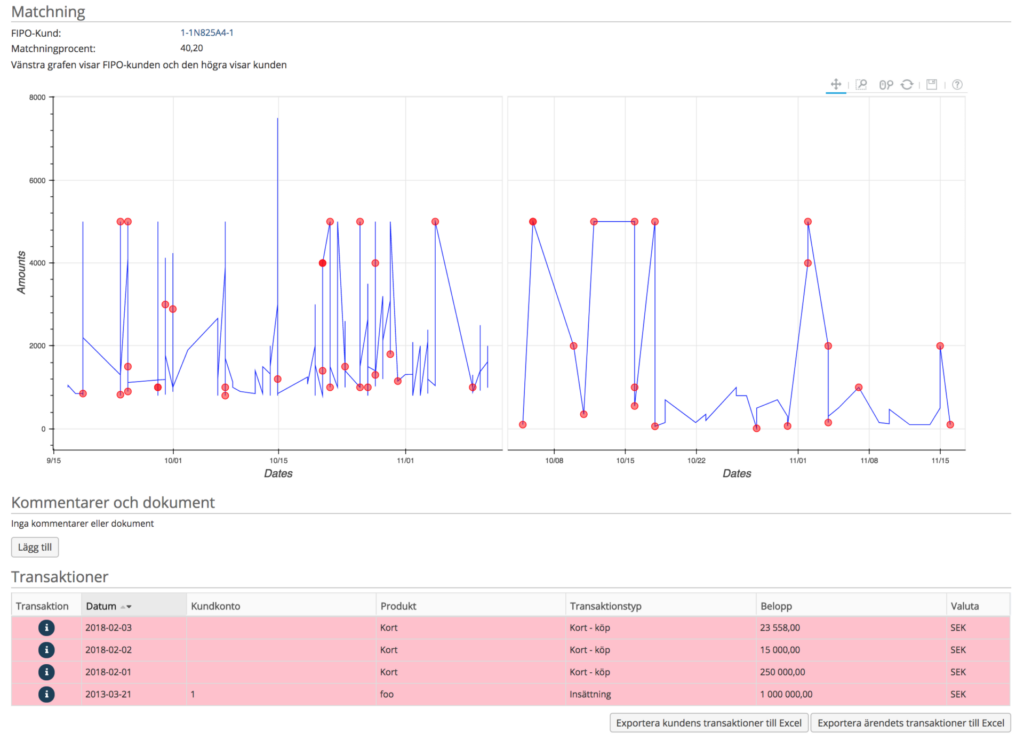Select the 250 000,00 amount cell
Image resolution: width=1024 pixels, height=741 pixels.
(x=851, y=672)
